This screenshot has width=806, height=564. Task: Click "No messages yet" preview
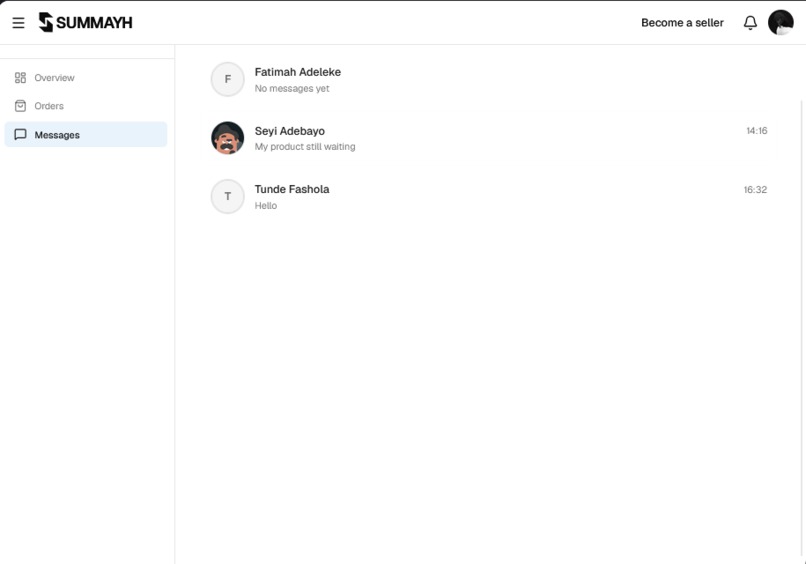coord(292,88)
